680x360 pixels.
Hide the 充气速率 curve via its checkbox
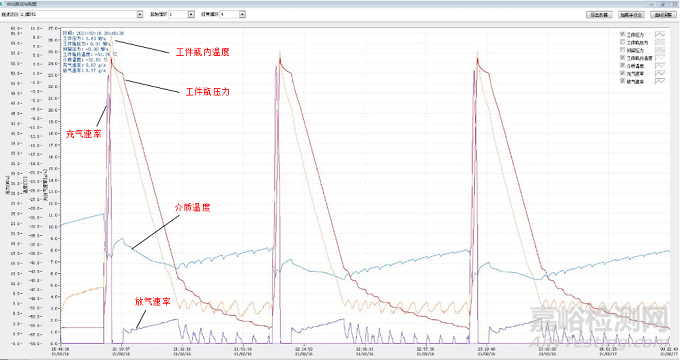pyautogui.click(x=623, y=73)
